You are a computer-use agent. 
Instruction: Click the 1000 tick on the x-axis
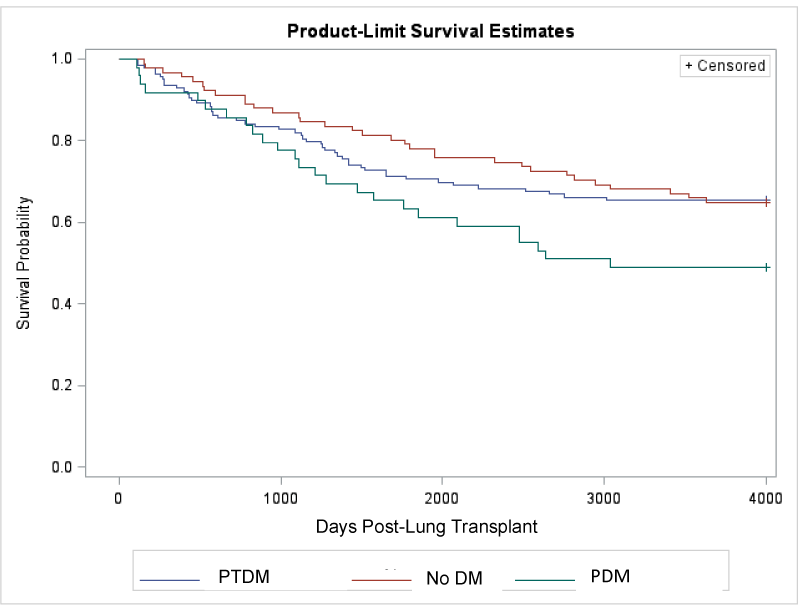click(281, 496)
